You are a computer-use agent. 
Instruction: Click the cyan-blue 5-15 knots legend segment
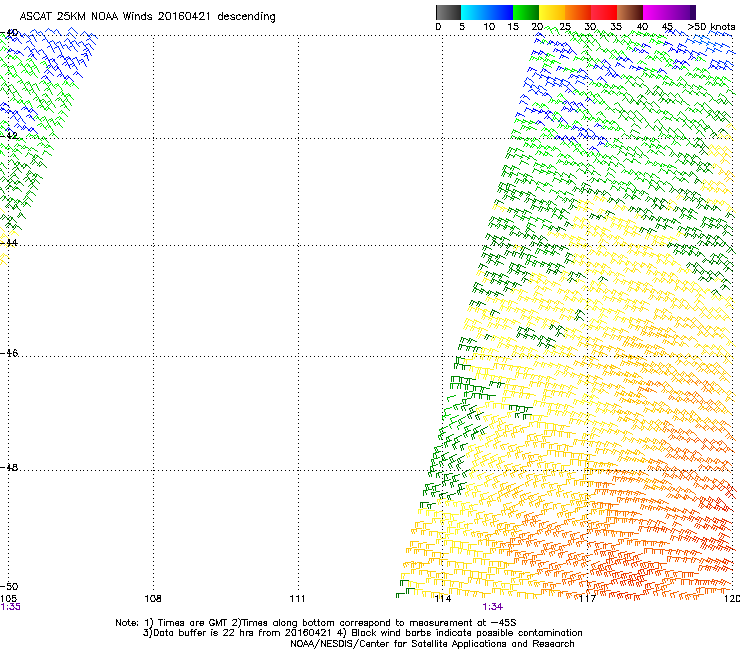tap(487, 12)
